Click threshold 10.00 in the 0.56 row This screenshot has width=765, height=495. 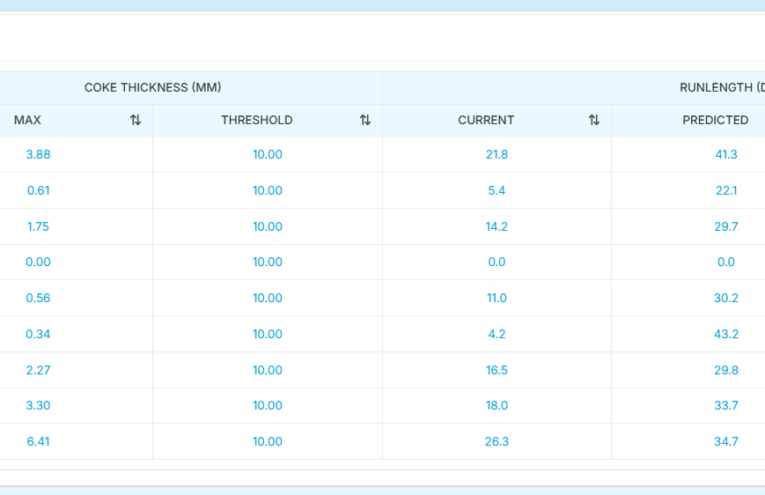pos(267,298)
